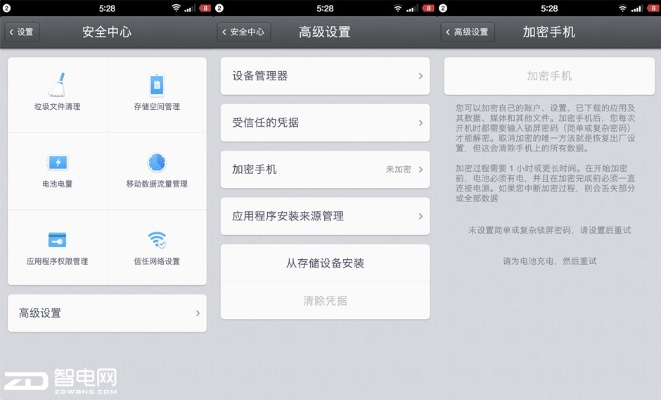Tap 从存储设备安装 option
The width and height of the screenshot is (661, 400).
(x=325, y=263)
